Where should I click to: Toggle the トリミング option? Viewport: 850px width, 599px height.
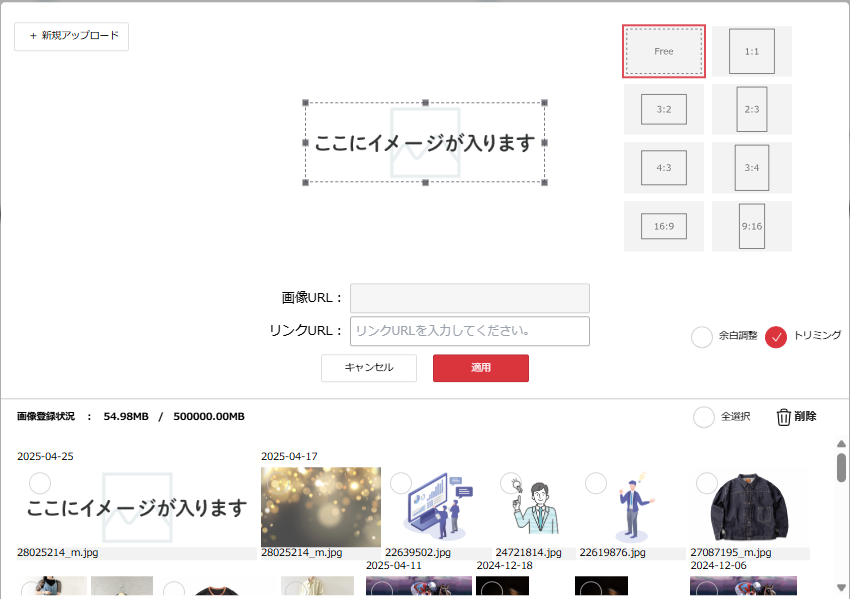(x=776, y=337)
